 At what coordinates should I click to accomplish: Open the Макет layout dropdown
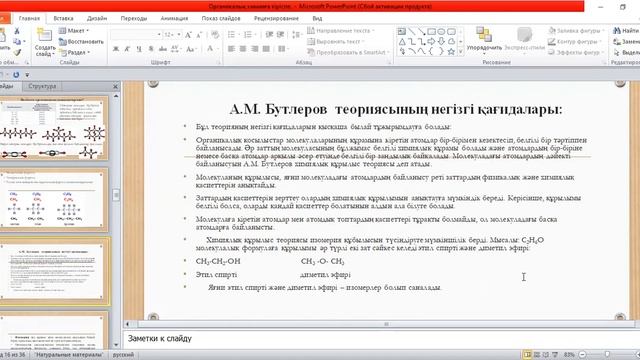[74, 31]
